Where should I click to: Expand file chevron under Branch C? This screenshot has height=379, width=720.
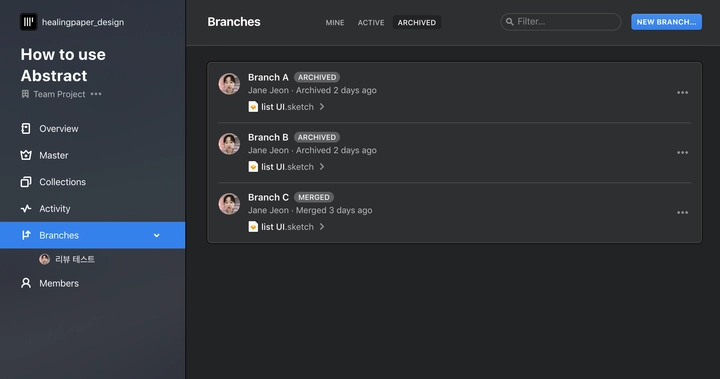(322, 226)
